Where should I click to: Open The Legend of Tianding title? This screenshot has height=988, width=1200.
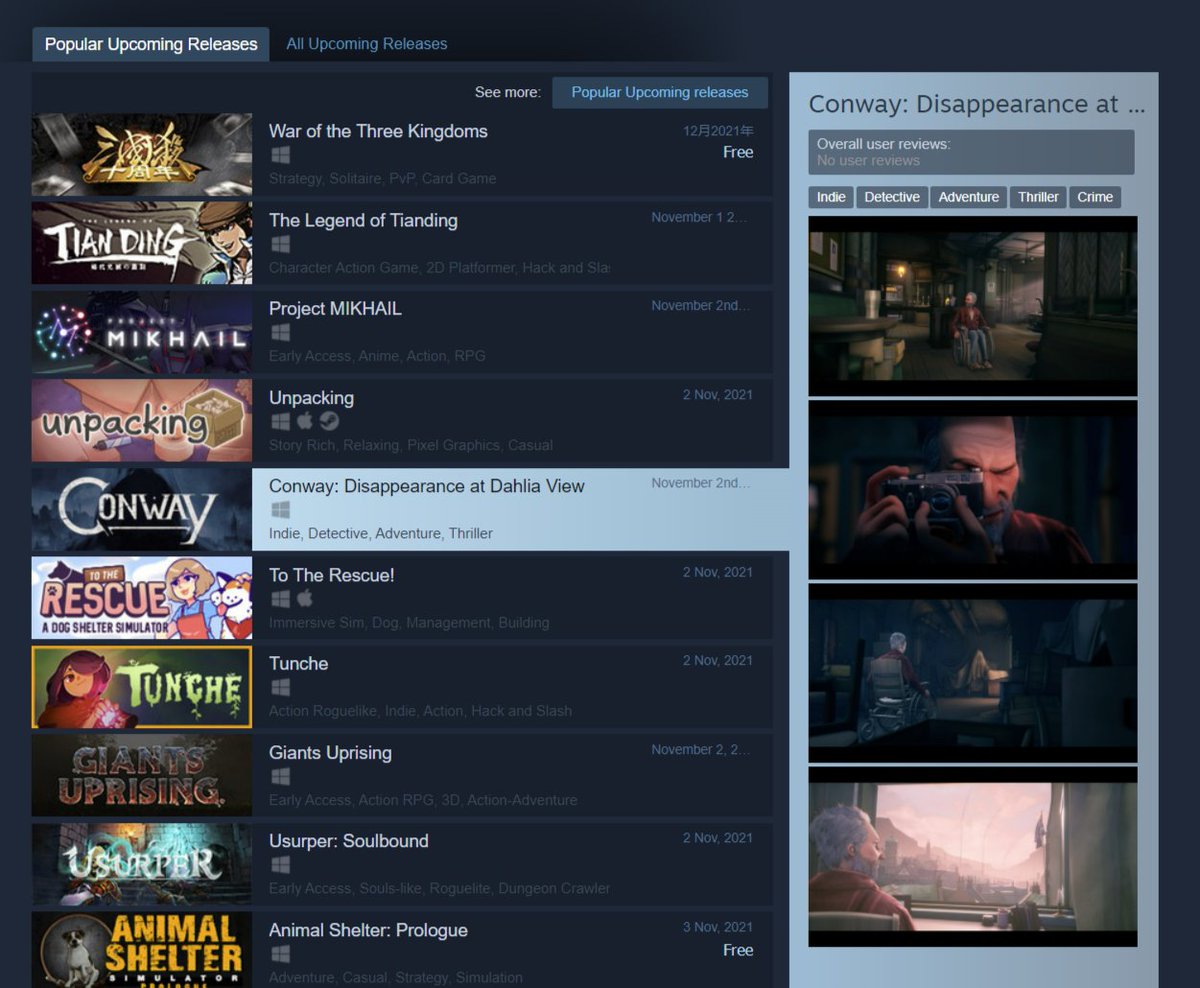tap(363, 220)
